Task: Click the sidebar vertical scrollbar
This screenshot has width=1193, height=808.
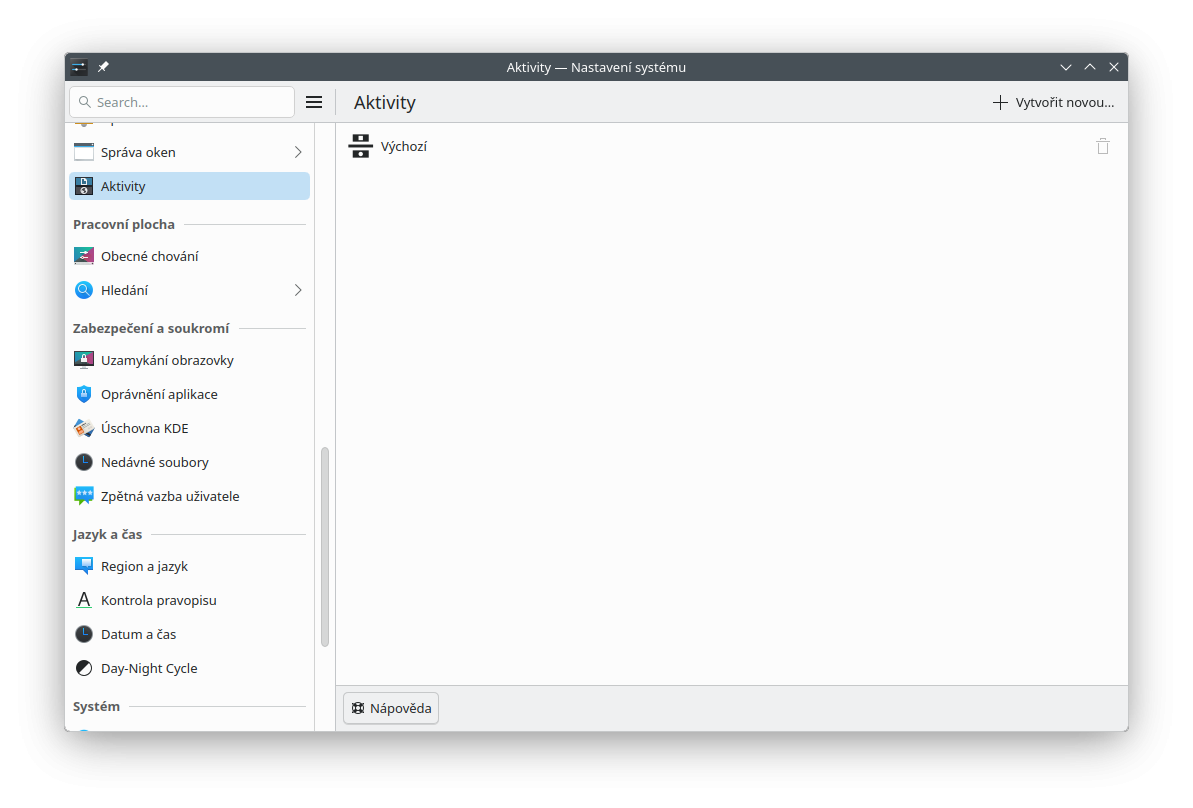Action: (324, 546)
